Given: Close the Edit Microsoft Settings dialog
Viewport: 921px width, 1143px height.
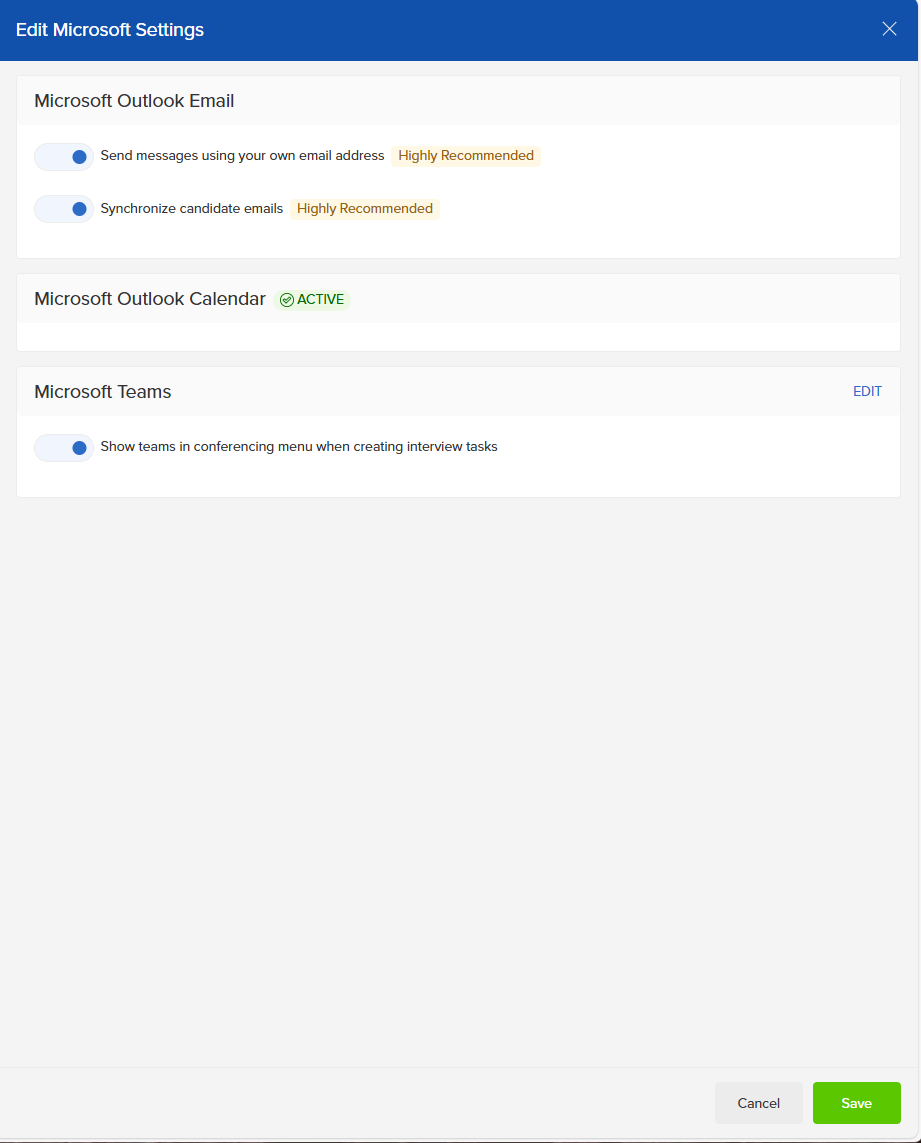Looking at the screenshot, I should pos(889,29).
